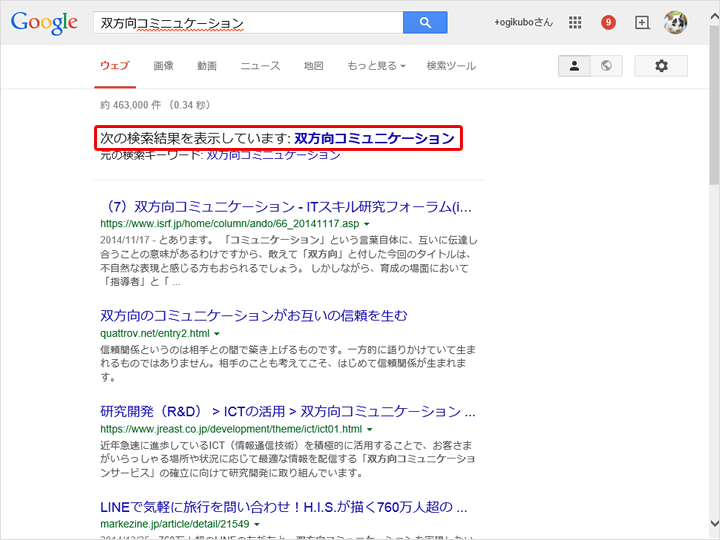Screen dimensions: 720x540
Task: Click in the search query input field
Action: coord(248,22)
